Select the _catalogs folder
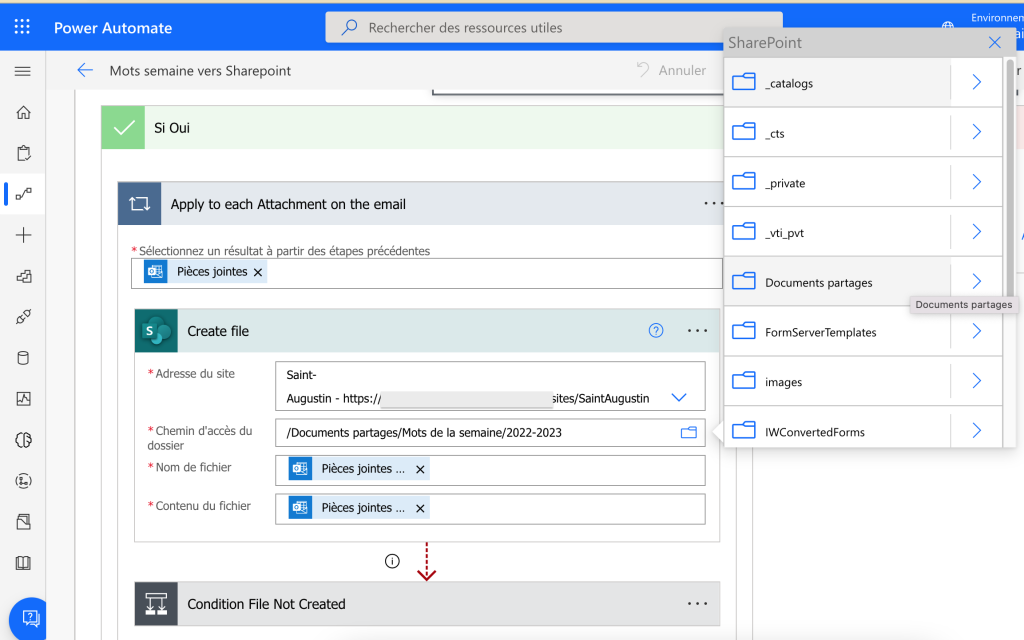 point(837,82)
